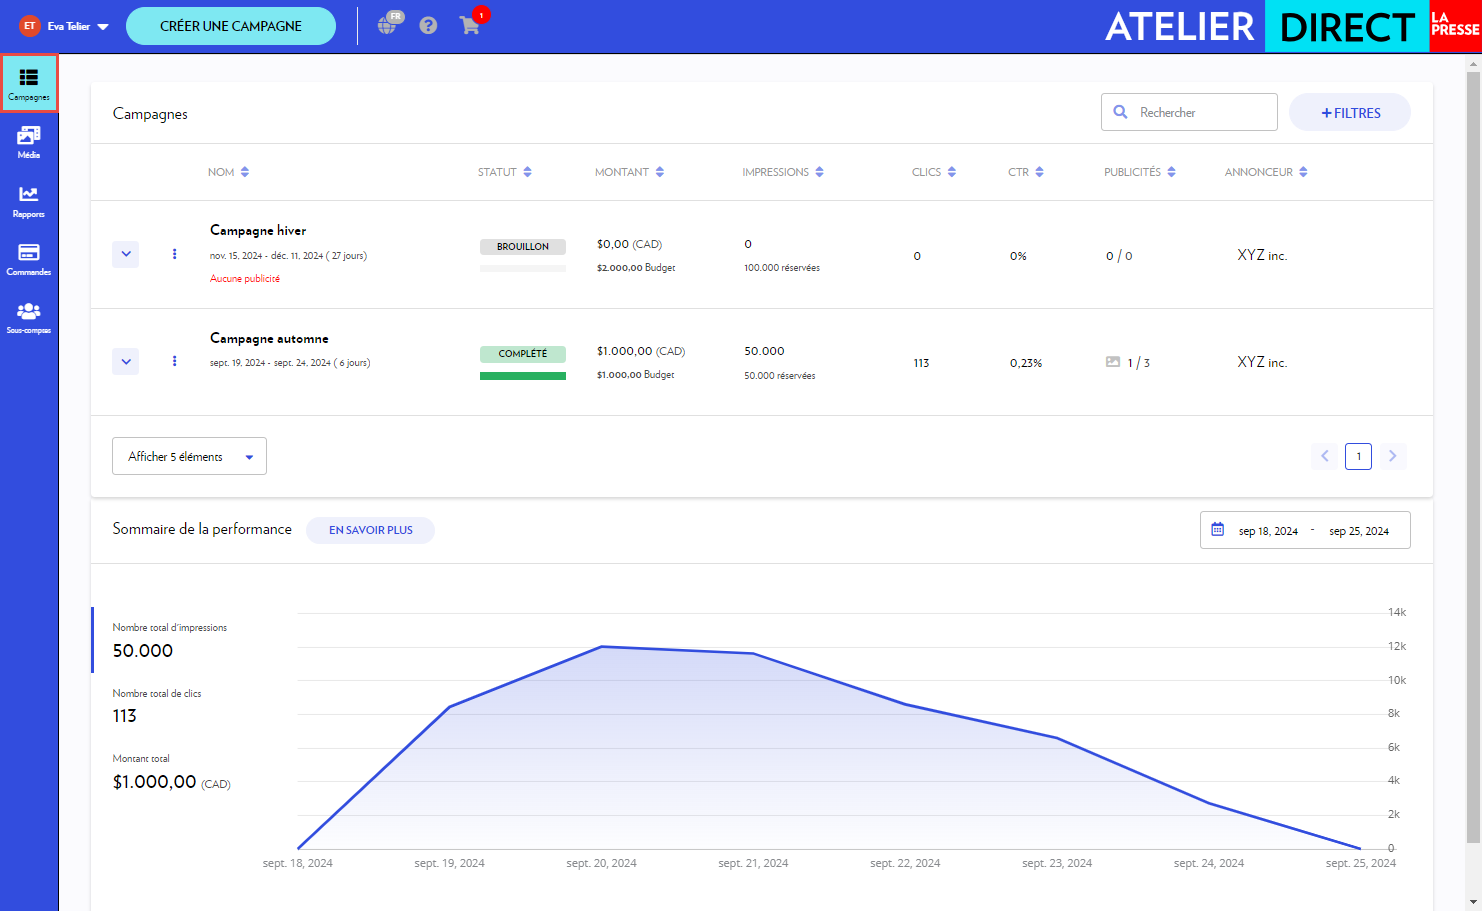Viewport: 1482px width, 911px height.
Task: Click the 0,23% CTR value
Action: tap(1026, 363)
